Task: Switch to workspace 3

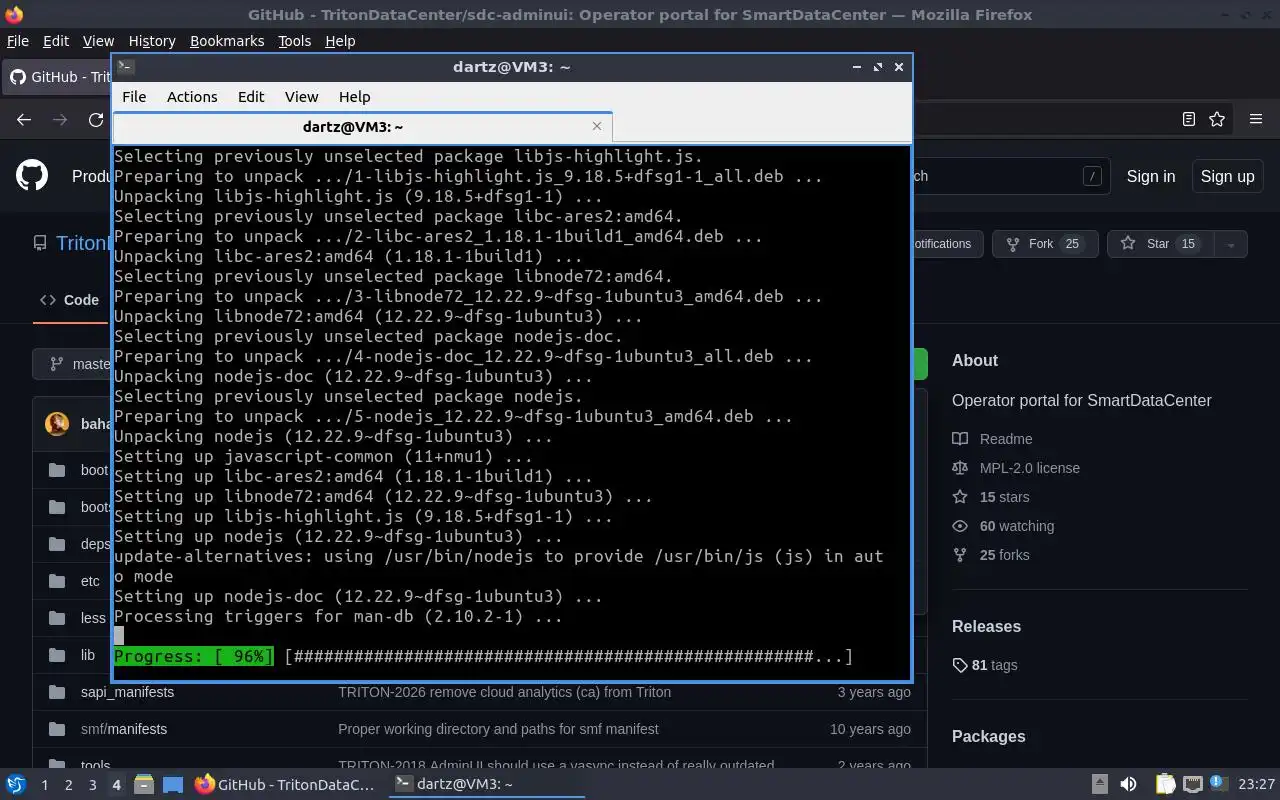Action: tap(92, 785)
